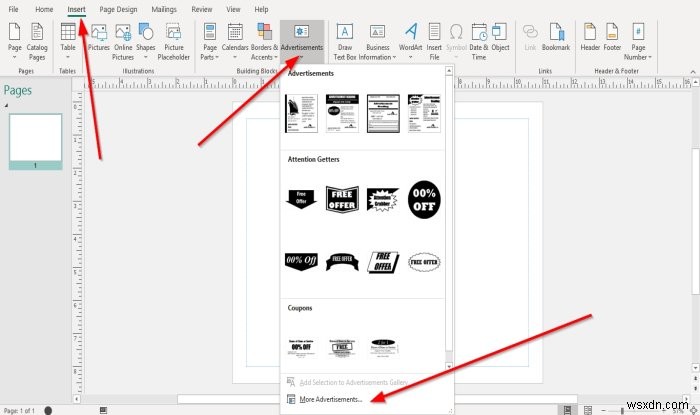Open the File menu tab
700x415 pixels.
click(13, 9)
